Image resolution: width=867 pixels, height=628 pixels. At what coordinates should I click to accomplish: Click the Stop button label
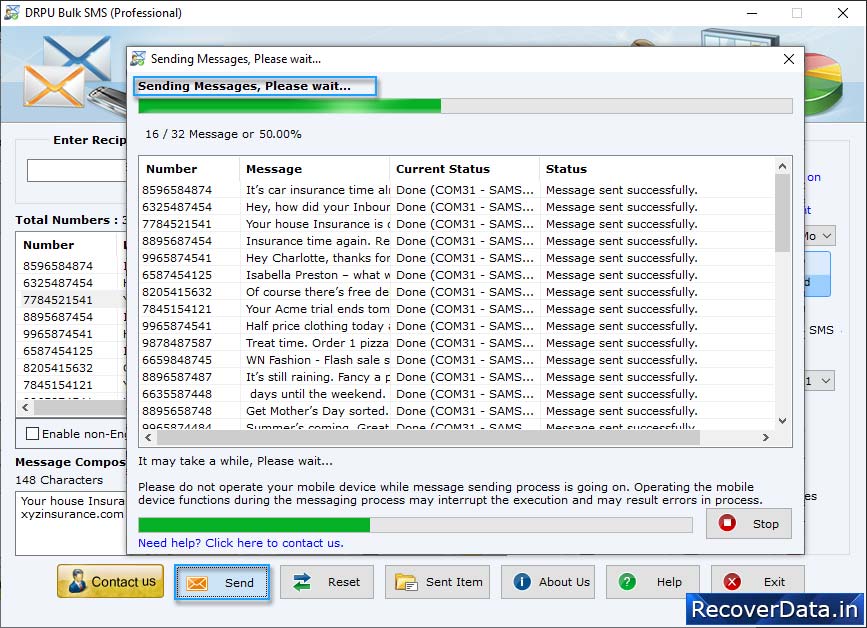[766, 524]
